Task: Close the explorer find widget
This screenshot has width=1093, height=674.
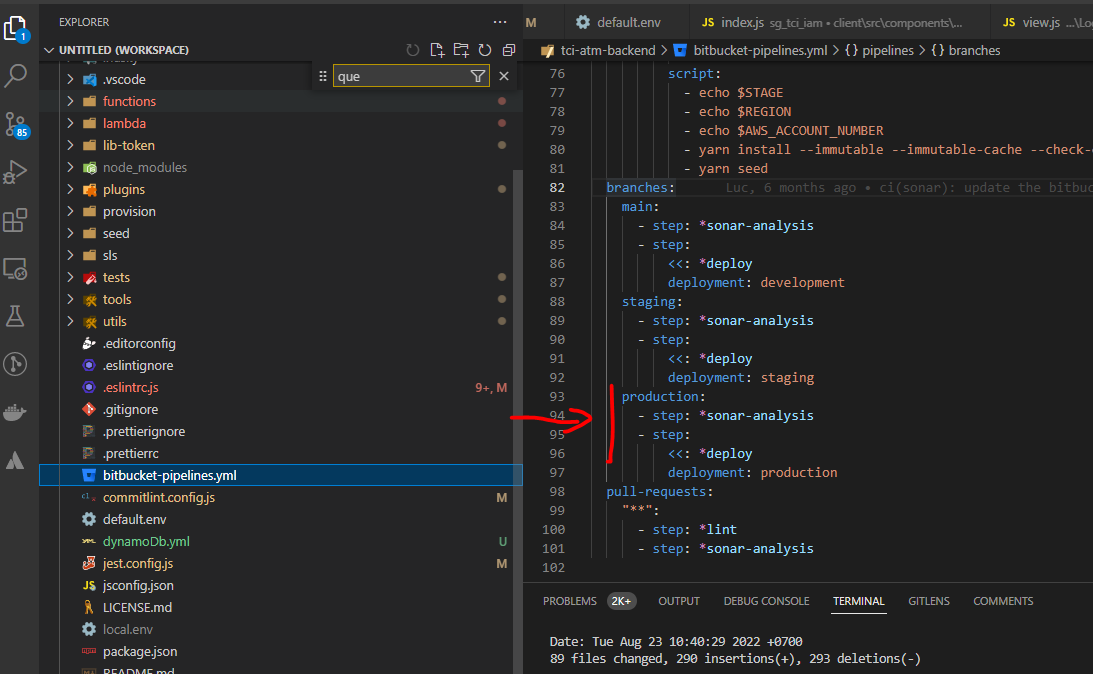Action: click(504, 76)
